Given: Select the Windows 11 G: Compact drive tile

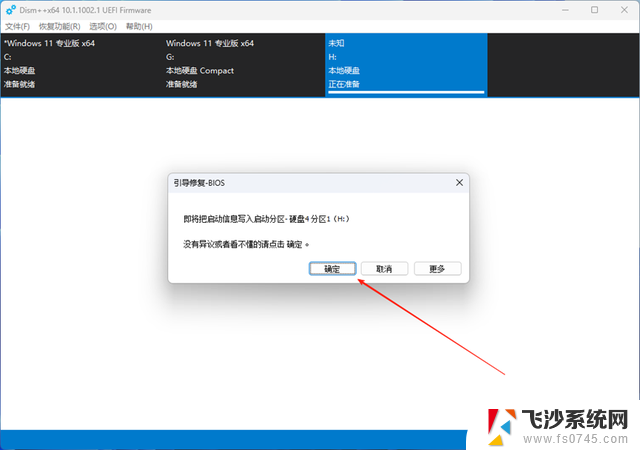Looking at the screenshot, I should coord(244,65).
